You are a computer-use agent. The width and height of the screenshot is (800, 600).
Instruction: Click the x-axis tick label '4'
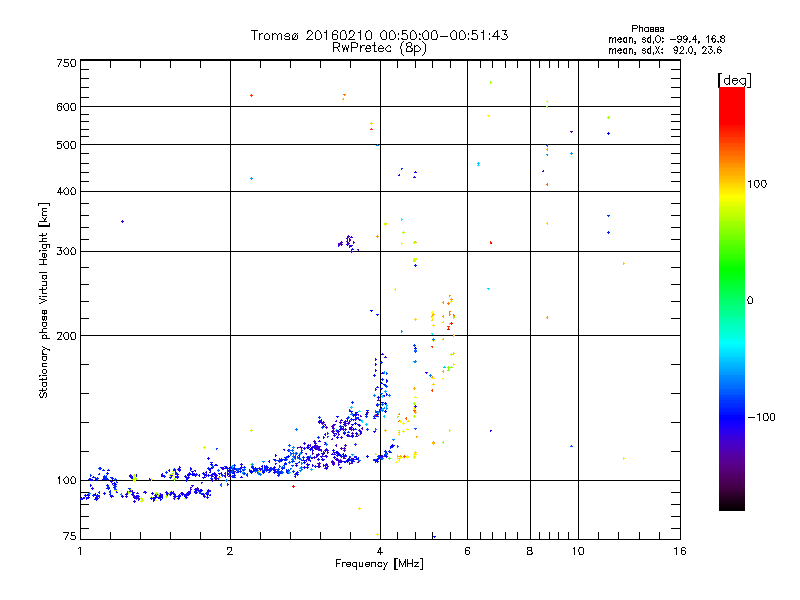point(380,551)
